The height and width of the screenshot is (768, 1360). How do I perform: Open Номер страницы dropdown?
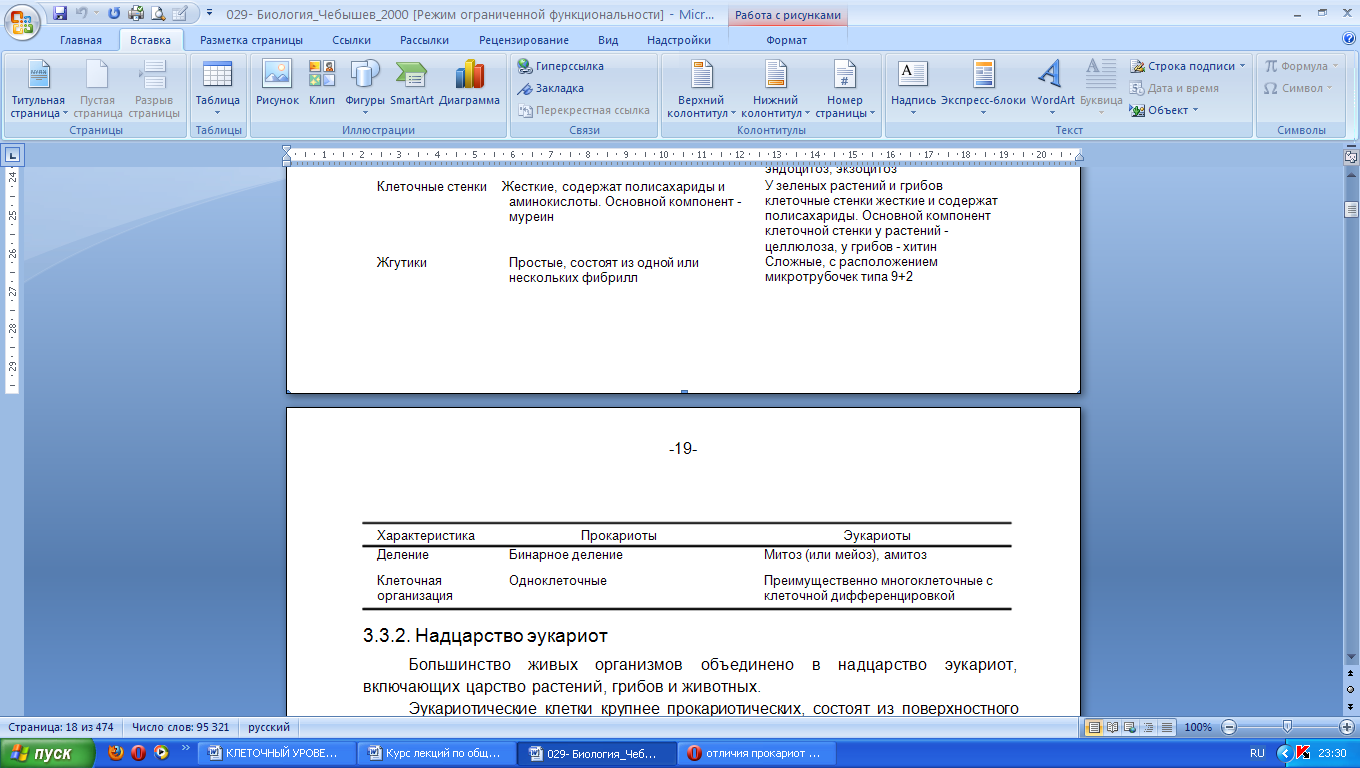[x=845, y=88]
